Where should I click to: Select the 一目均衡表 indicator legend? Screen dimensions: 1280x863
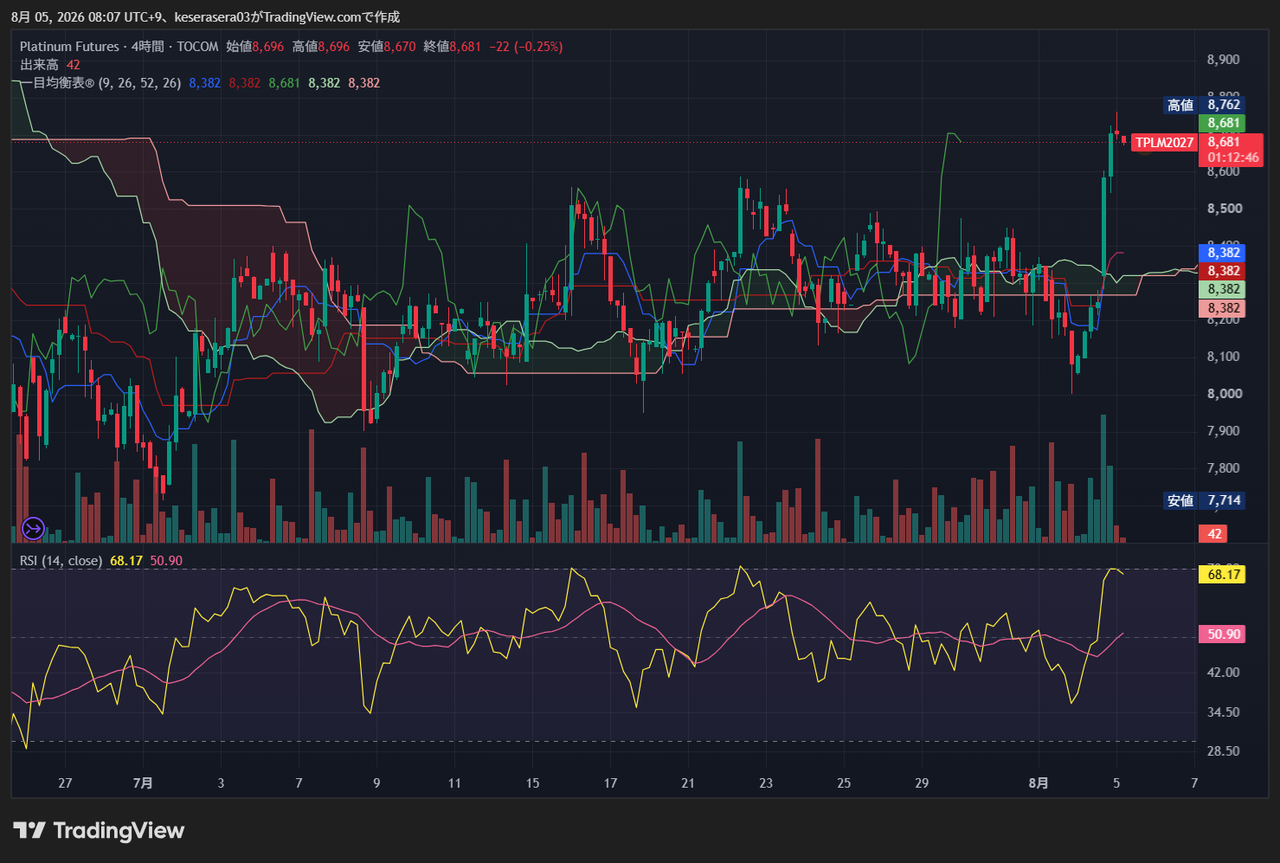(100, 83)
